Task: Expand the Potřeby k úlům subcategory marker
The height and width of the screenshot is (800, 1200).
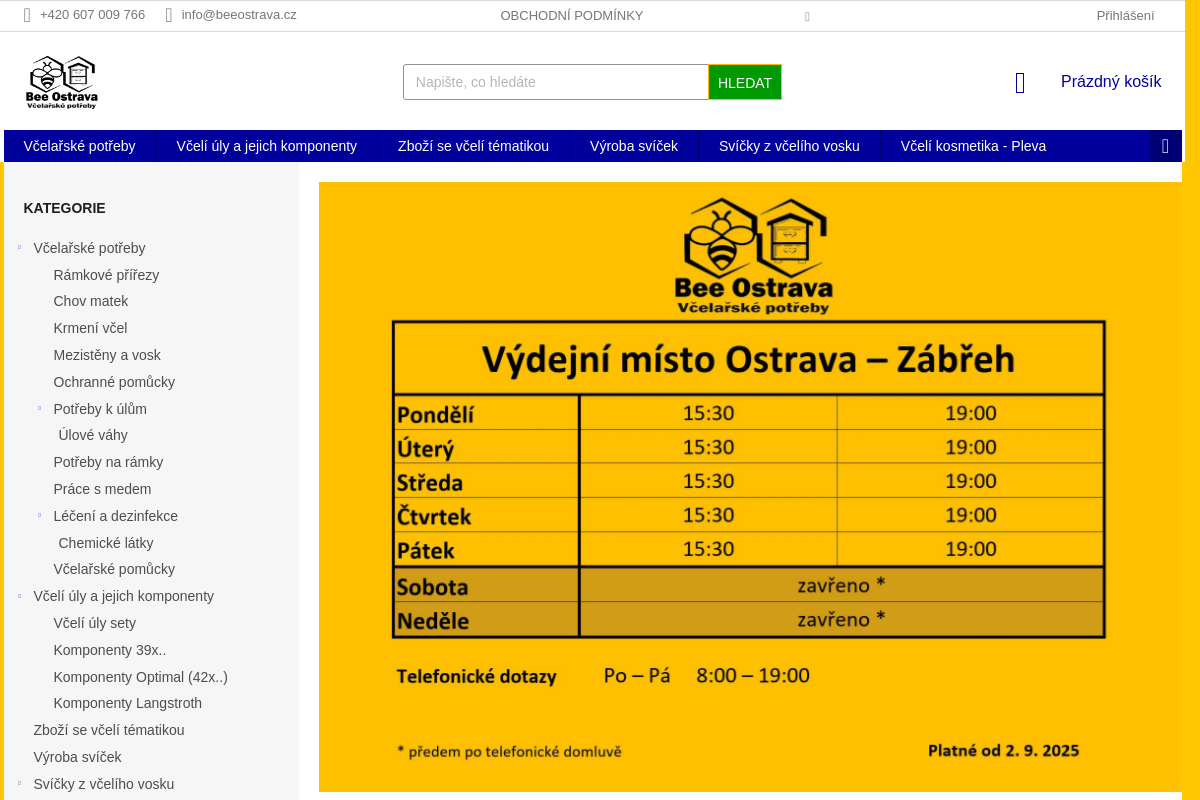Action: pyautogui.click(x=40, y=407)
